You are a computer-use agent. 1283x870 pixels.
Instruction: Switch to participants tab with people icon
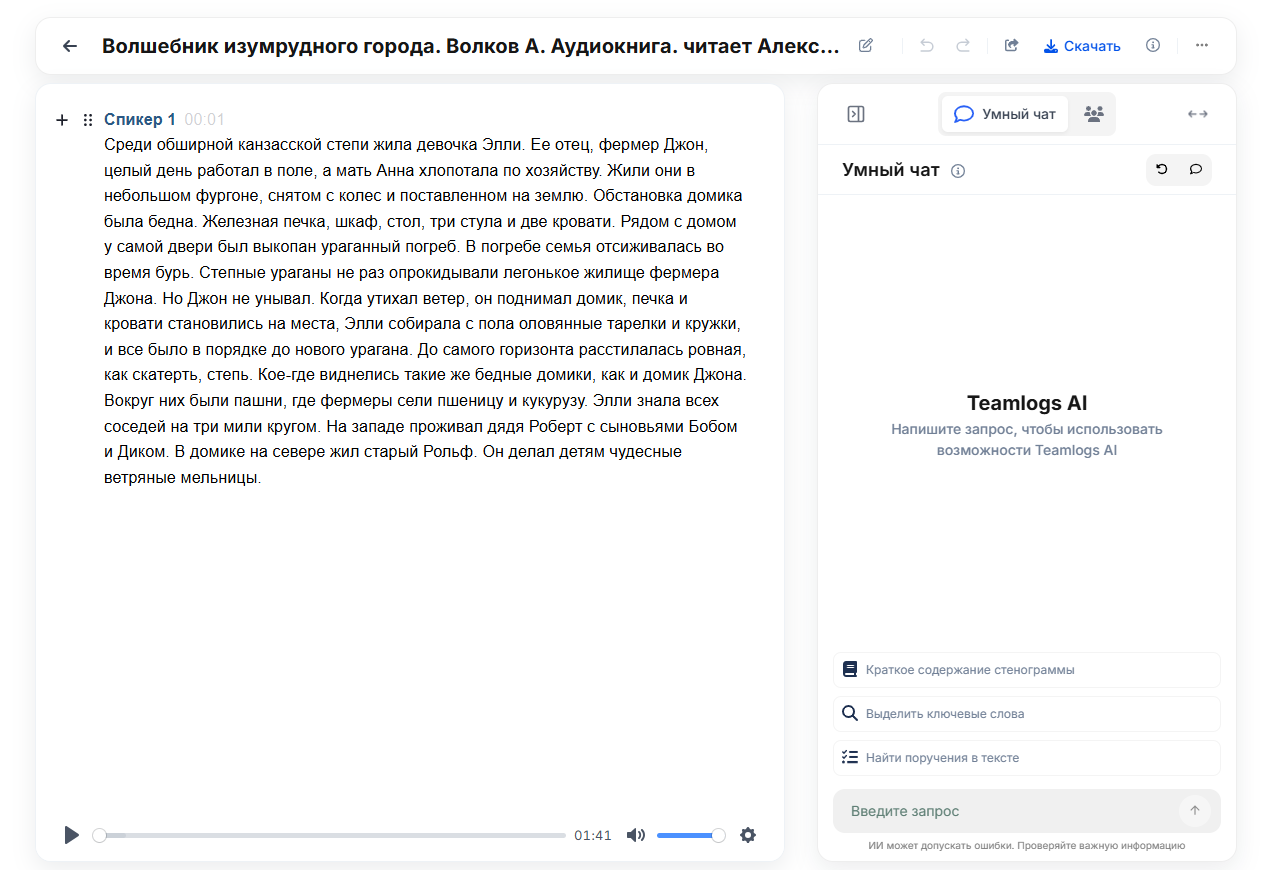tap(1092, 113)
